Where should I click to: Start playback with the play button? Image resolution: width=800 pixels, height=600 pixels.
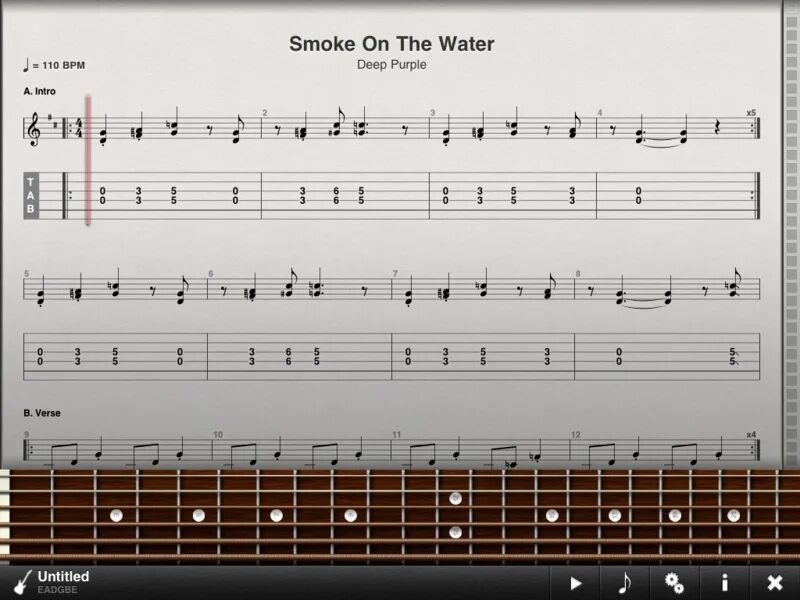576,583
